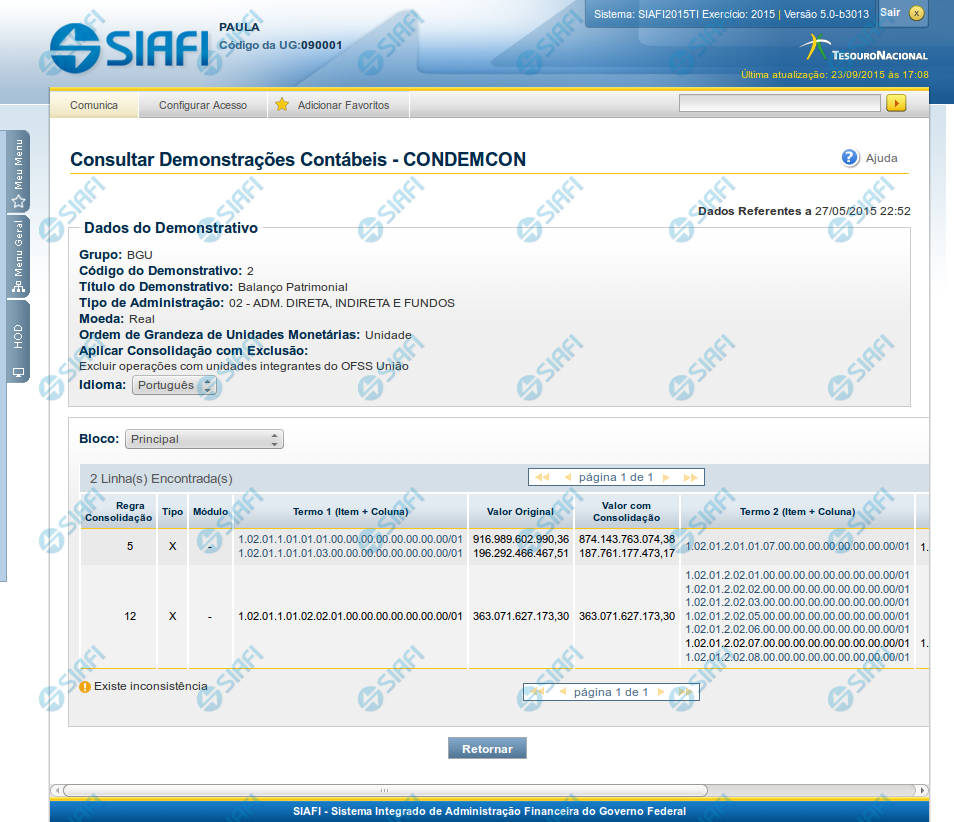The height and width of the screenshot is (822, 954).
Task: Click the inconsistency warning icon
Action: (85, 687)
